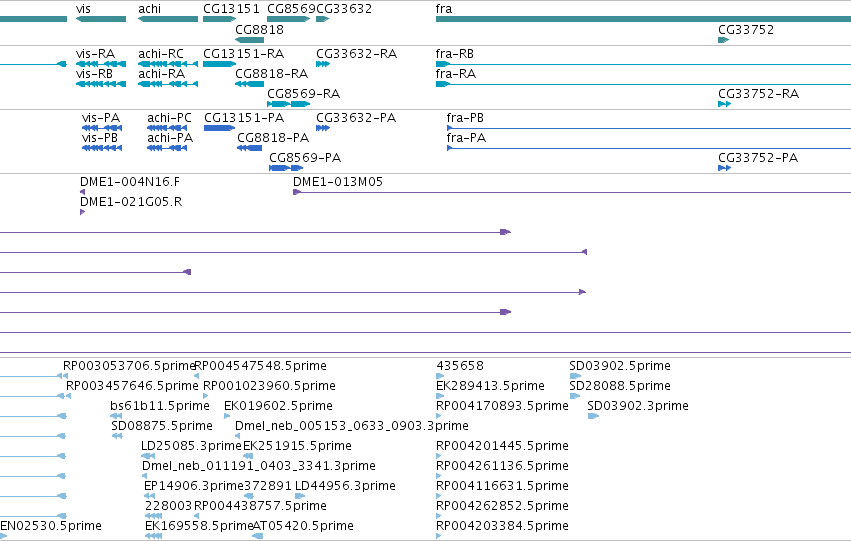Click EST SD03902.5prime
851x541 pixels.
point(620,366)
